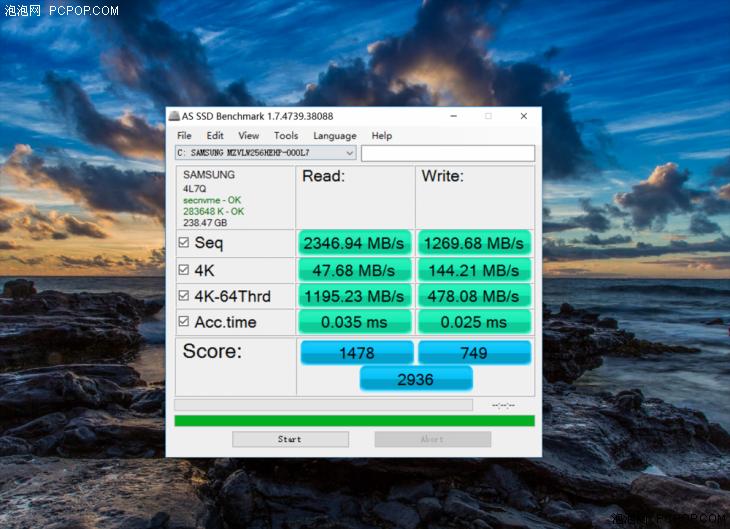Open the File menu
The height and width of the screenshot is (529, 730).
click(184, 136)
